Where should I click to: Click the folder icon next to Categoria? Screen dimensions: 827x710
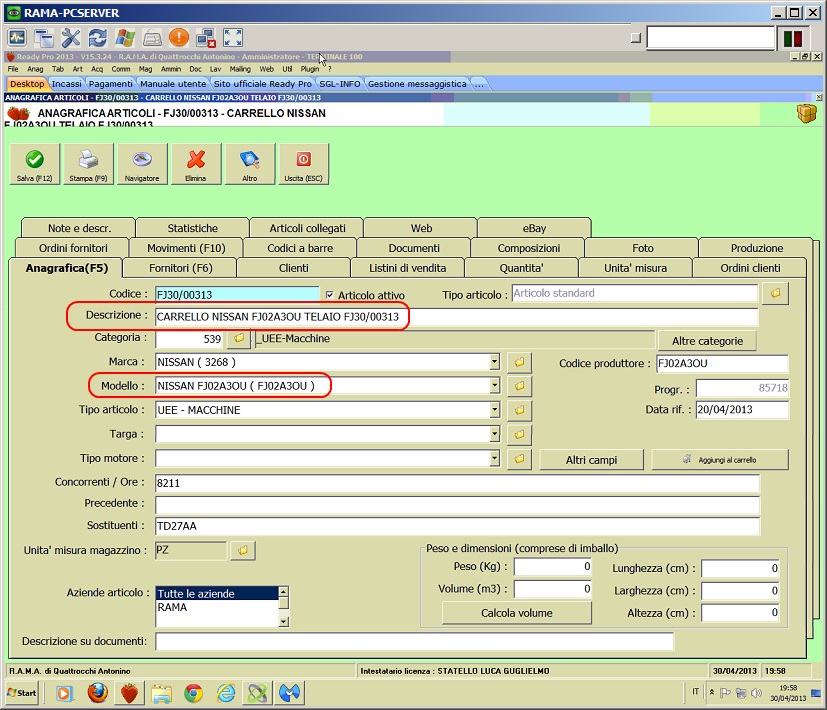(239, 339)
